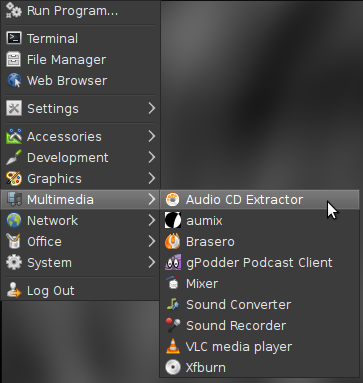The height and width of the screenshot is (383, 363).
Task: Expand the Development submenu arrow
Action: [152, 157]
